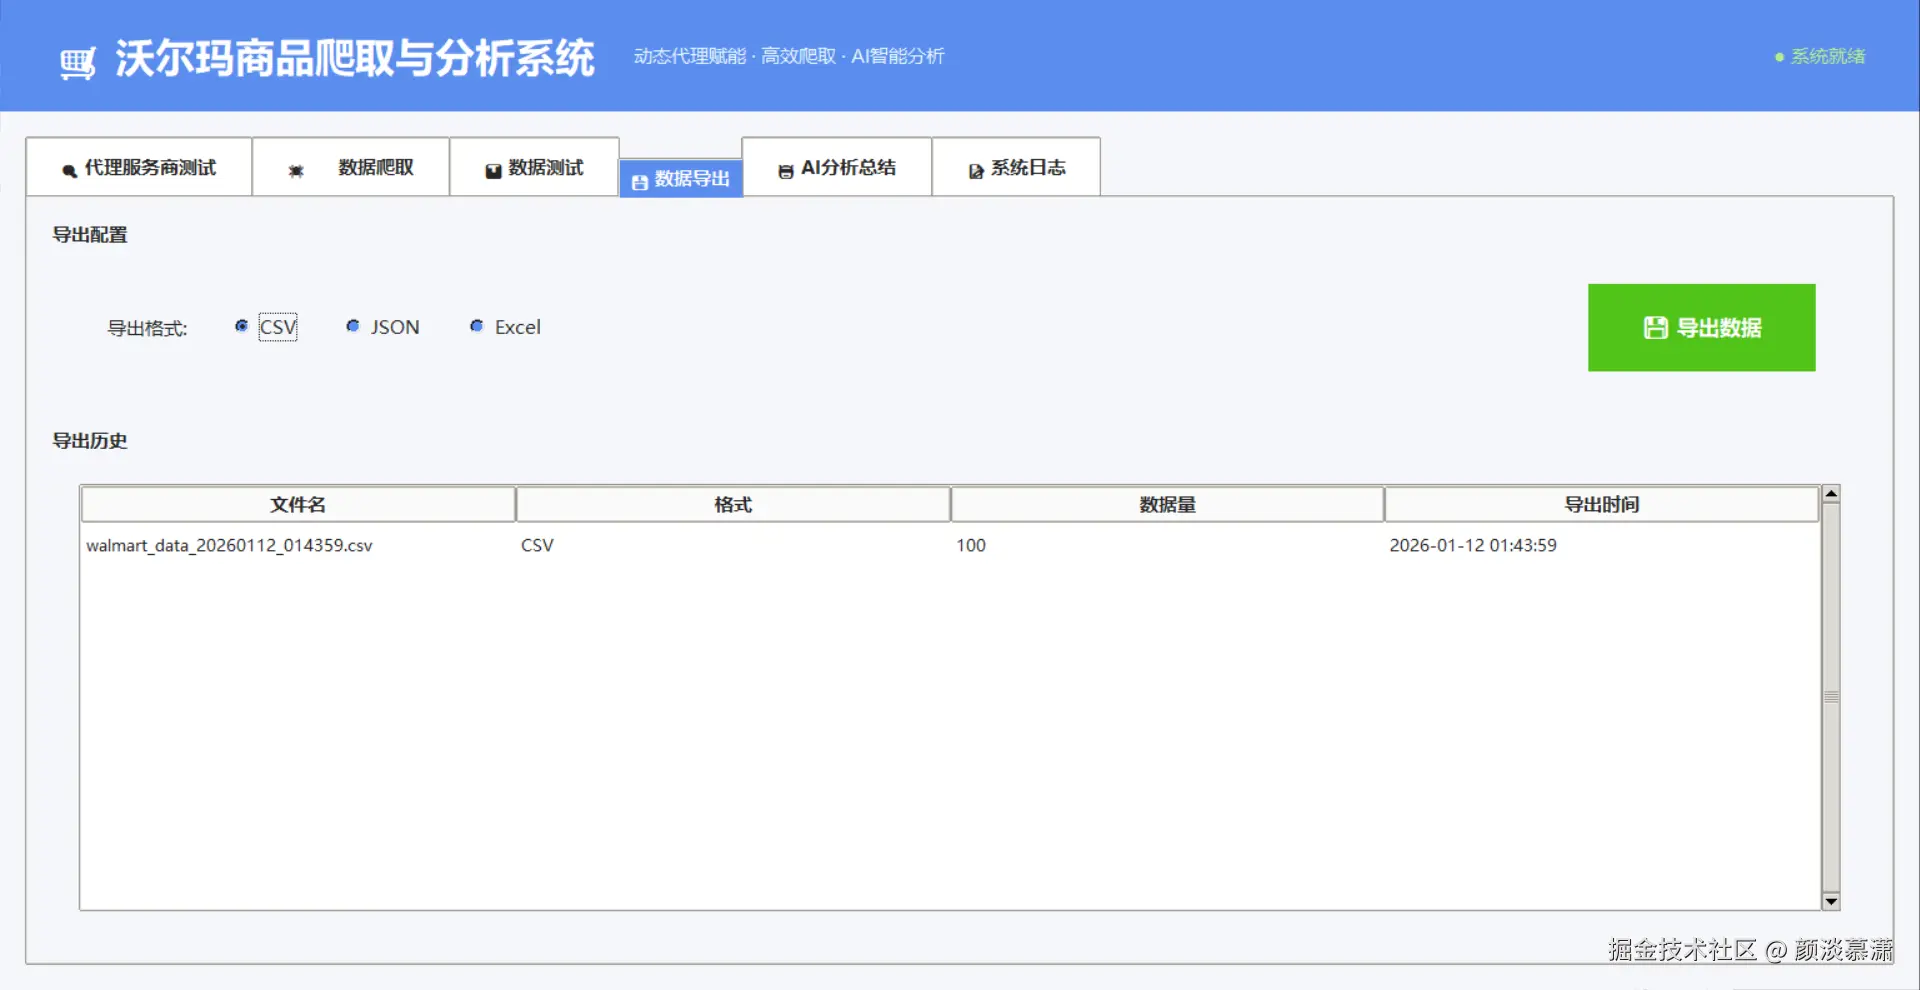1920x990 pixels.
Task: Click the CSV format cell in history
Action: click(x=537, y=545)
